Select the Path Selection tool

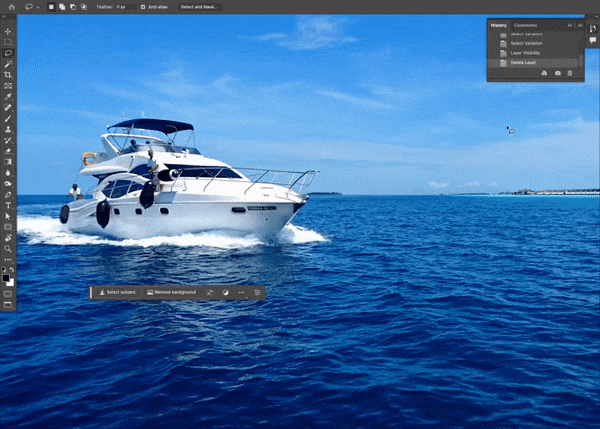click(x=8, y=216)
